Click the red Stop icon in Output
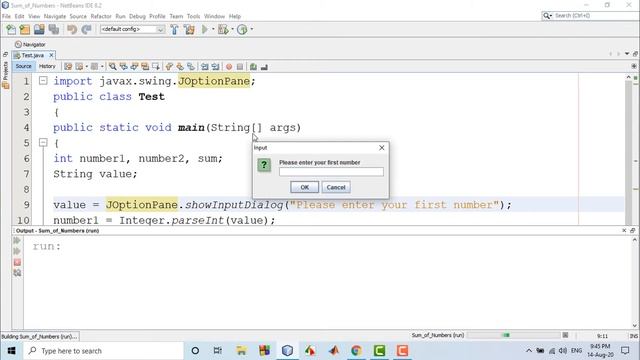The height and width of the screenshot is (360, 640). (17, 262)
